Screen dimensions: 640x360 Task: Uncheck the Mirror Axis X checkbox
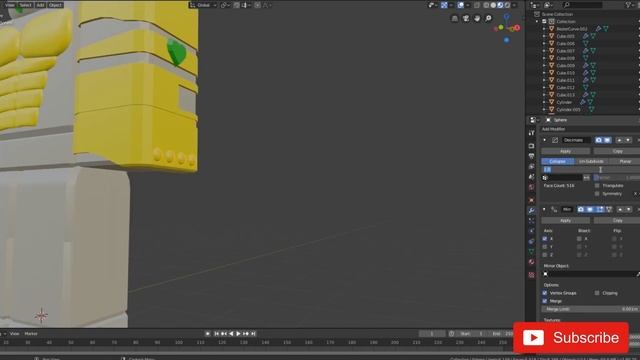(545, 239)
